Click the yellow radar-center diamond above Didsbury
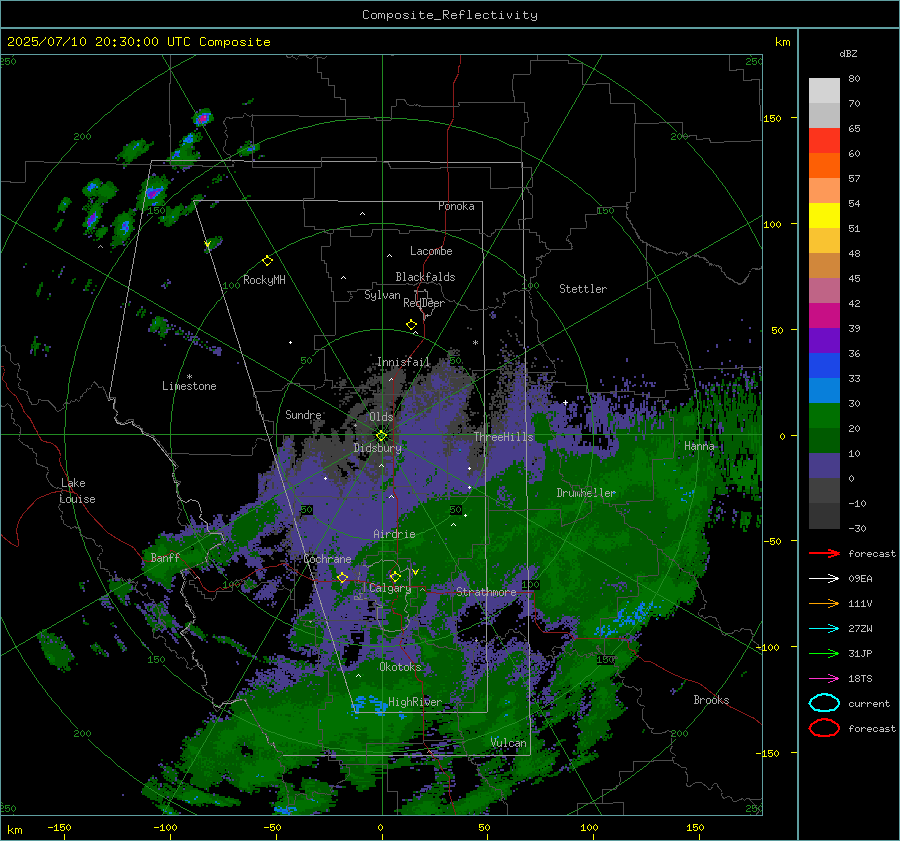Image resolution: width=900 pixels, height=841 pixels. click(x=381, y=436)
